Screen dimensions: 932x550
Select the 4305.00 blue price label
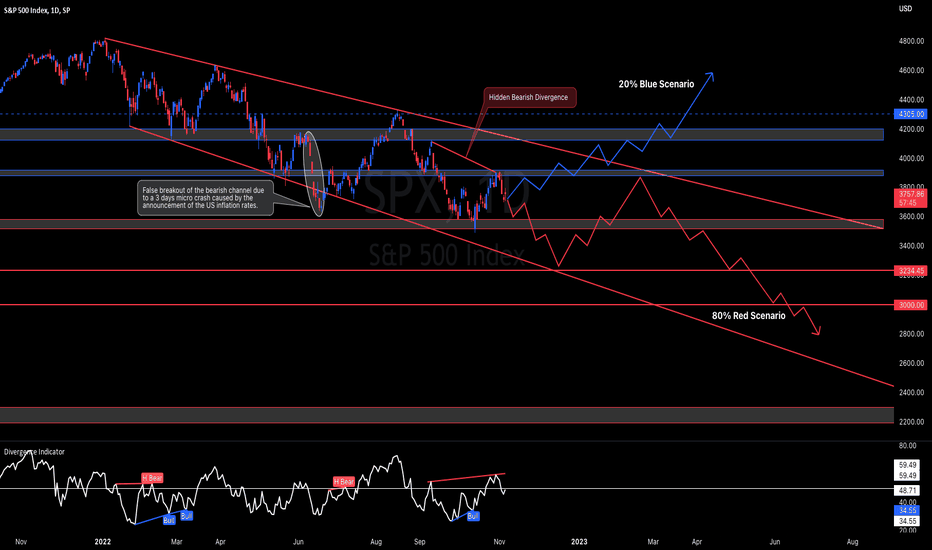911,114
